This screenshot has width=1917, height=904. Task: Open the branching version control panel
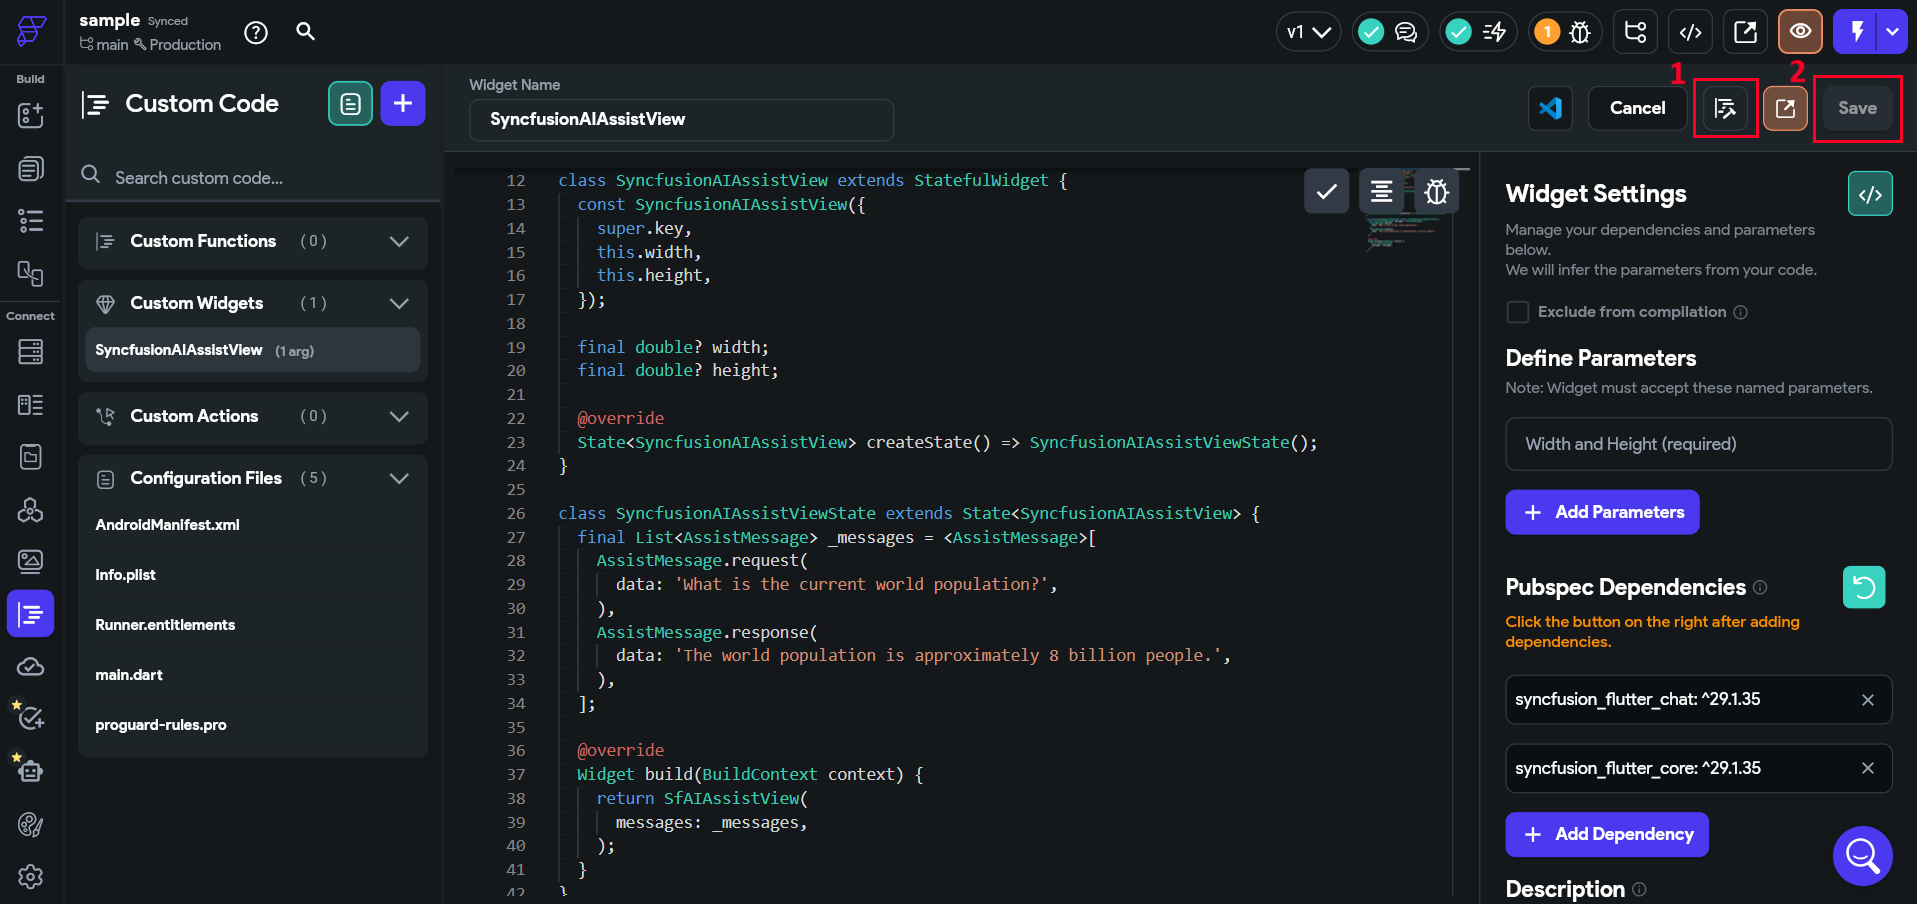tap(1634, 31)
